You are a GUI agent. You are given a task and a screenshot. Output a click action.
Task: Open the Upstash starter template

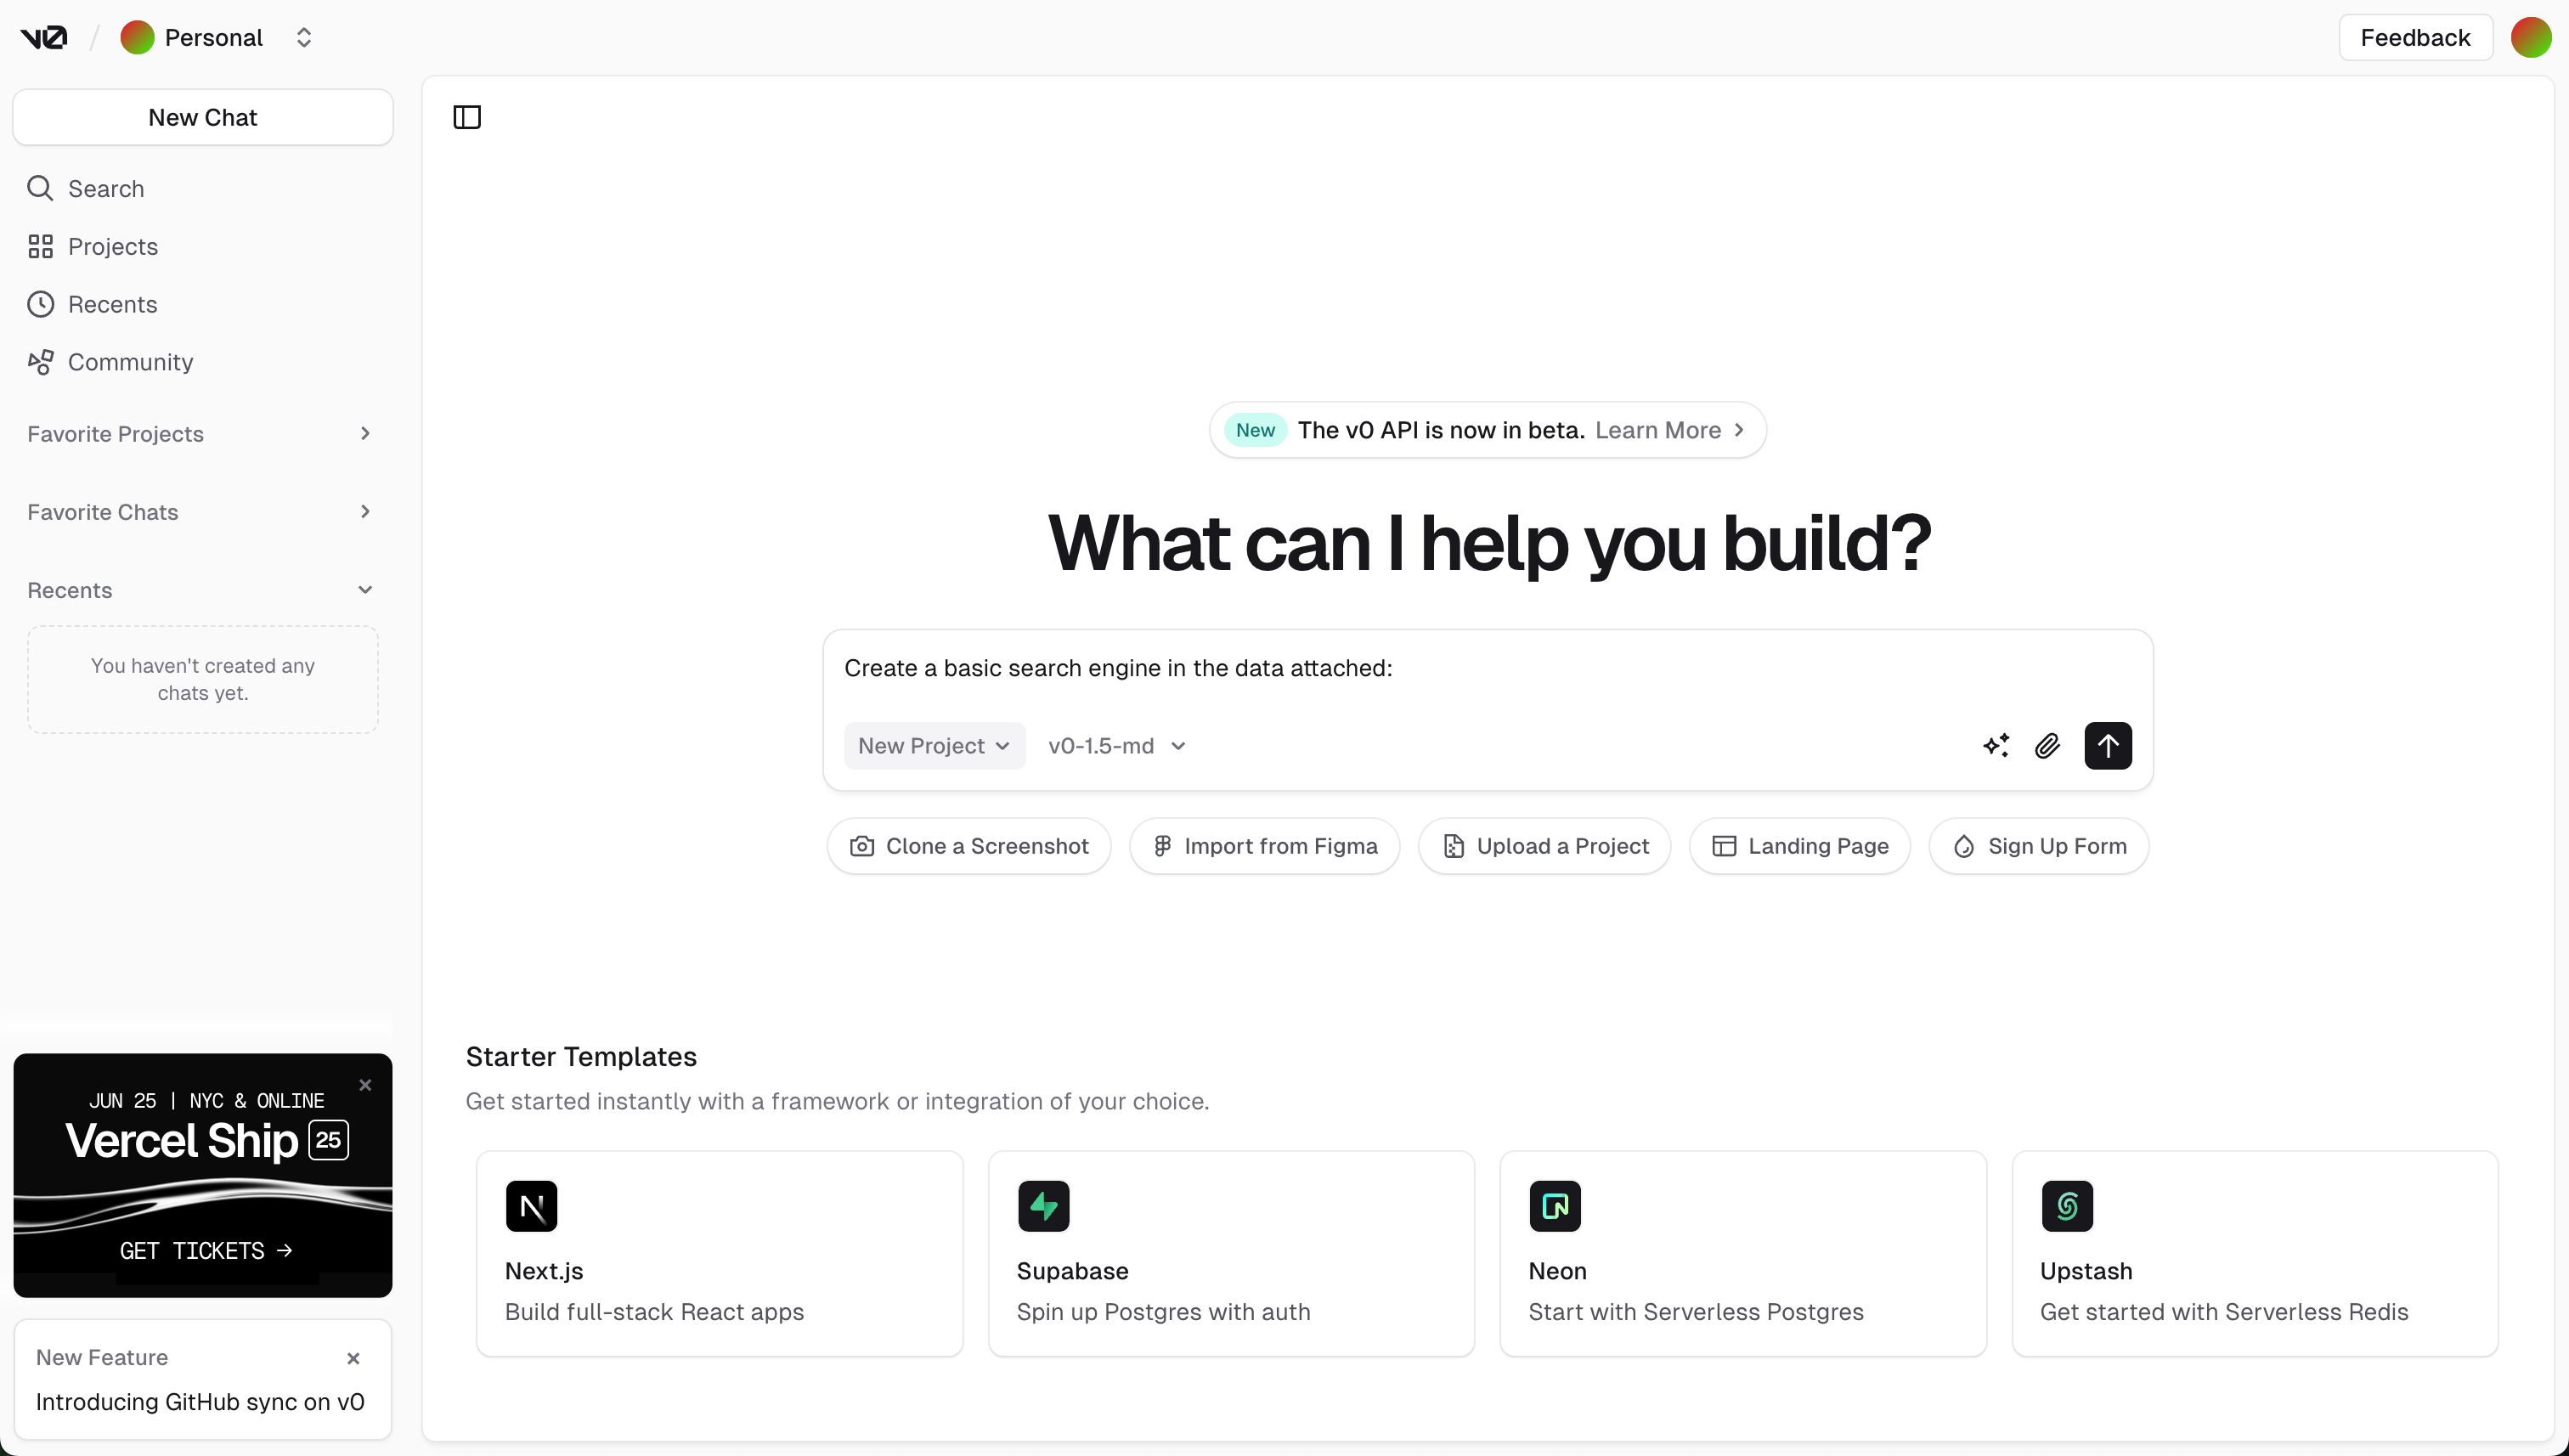click(x=2255, y=1254)
